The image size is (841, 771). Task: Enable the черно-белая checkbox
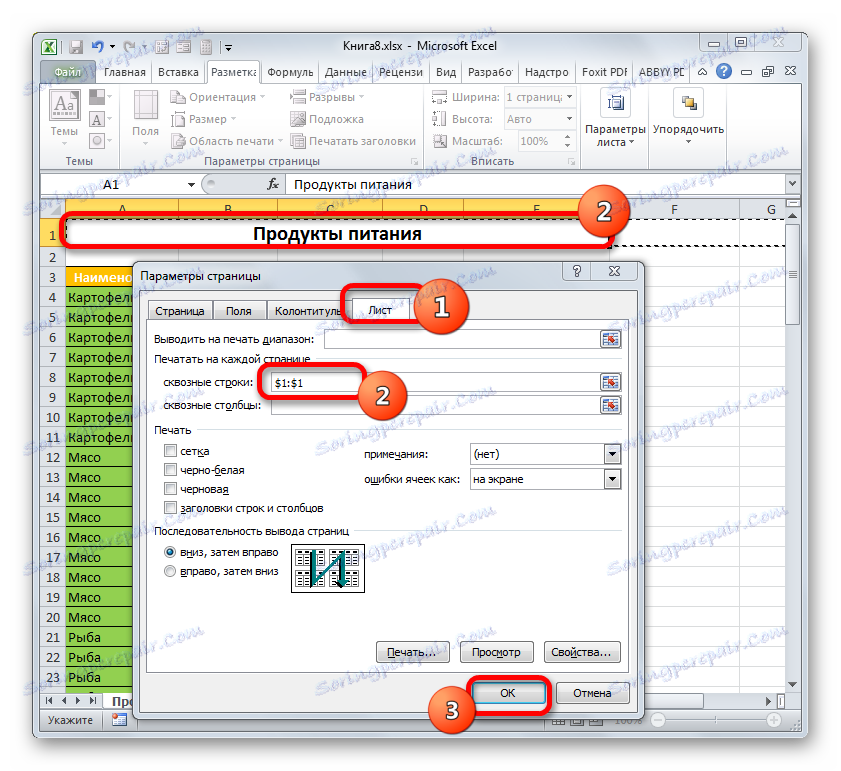(x=170, y=470)
